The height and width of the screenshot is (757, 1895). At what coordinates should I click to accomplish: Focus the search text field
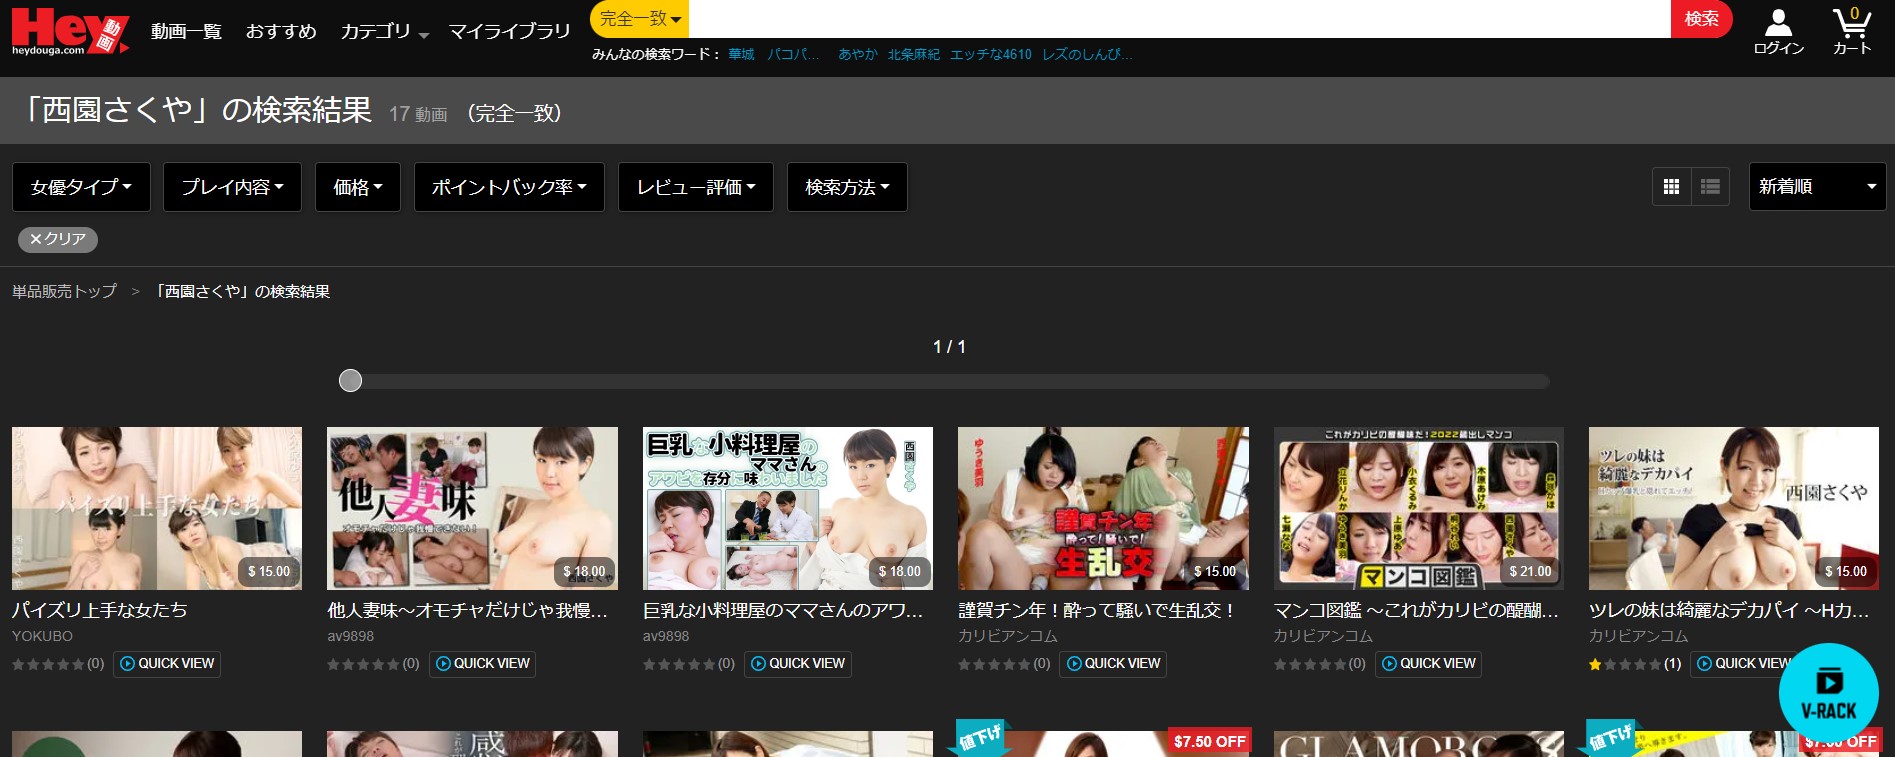[x=1180, y=19]
